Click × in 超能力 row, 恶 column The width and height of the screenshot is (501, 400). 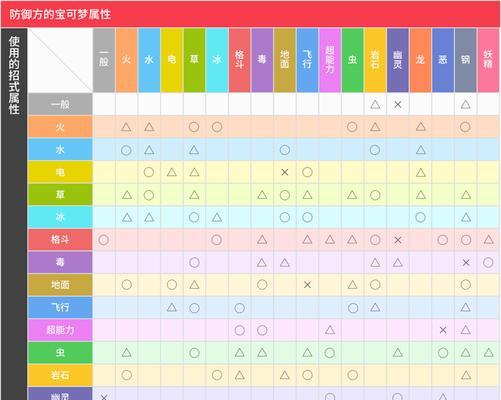pyautogui.click(x=443, y=330)
